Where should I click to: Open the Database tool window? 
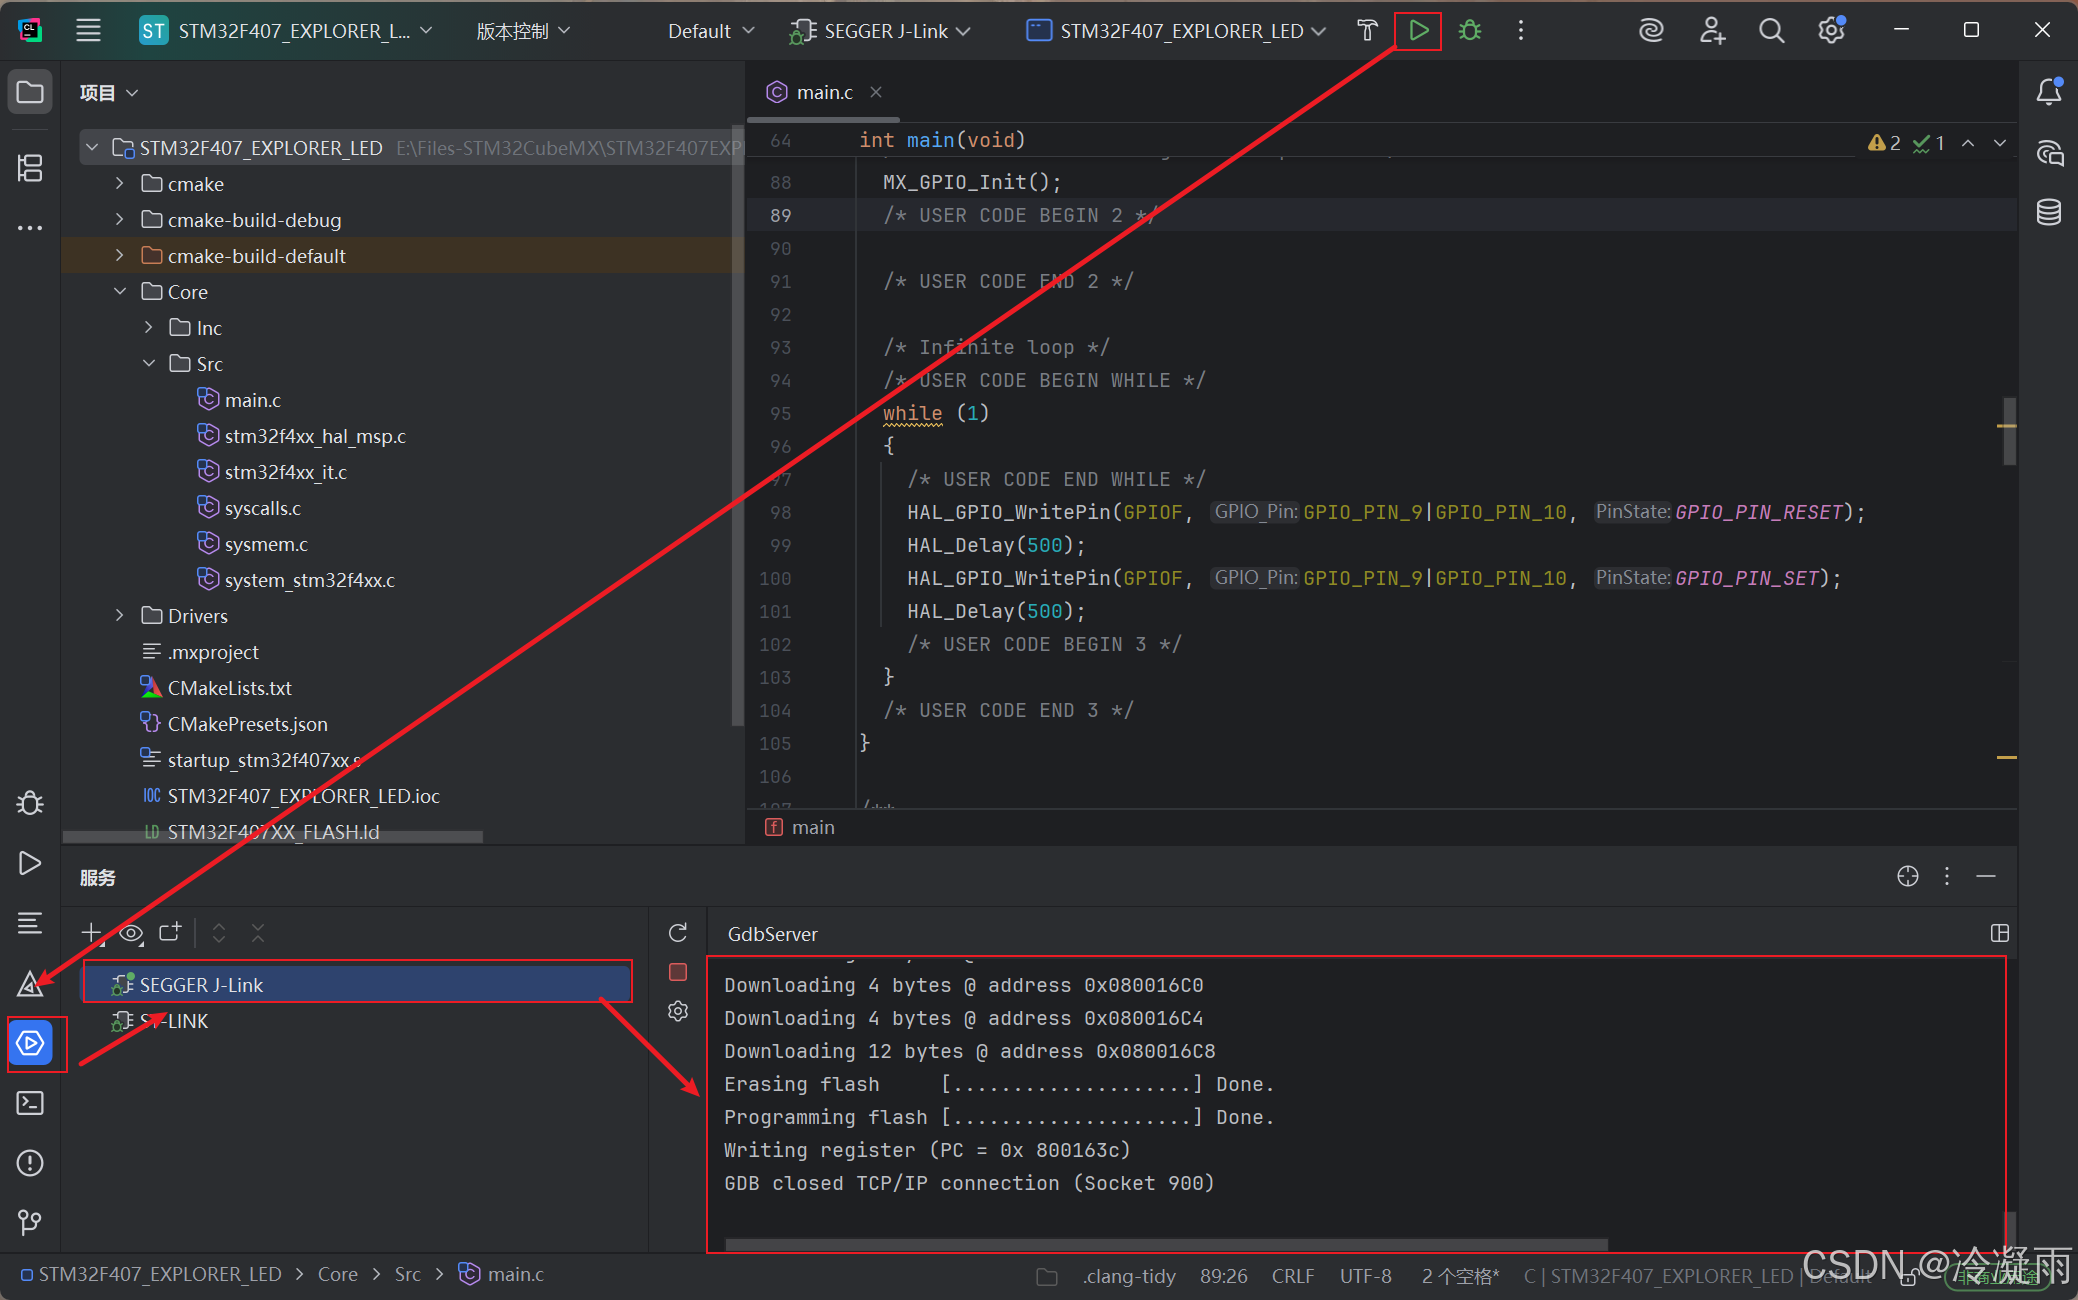coord(2048,212)
